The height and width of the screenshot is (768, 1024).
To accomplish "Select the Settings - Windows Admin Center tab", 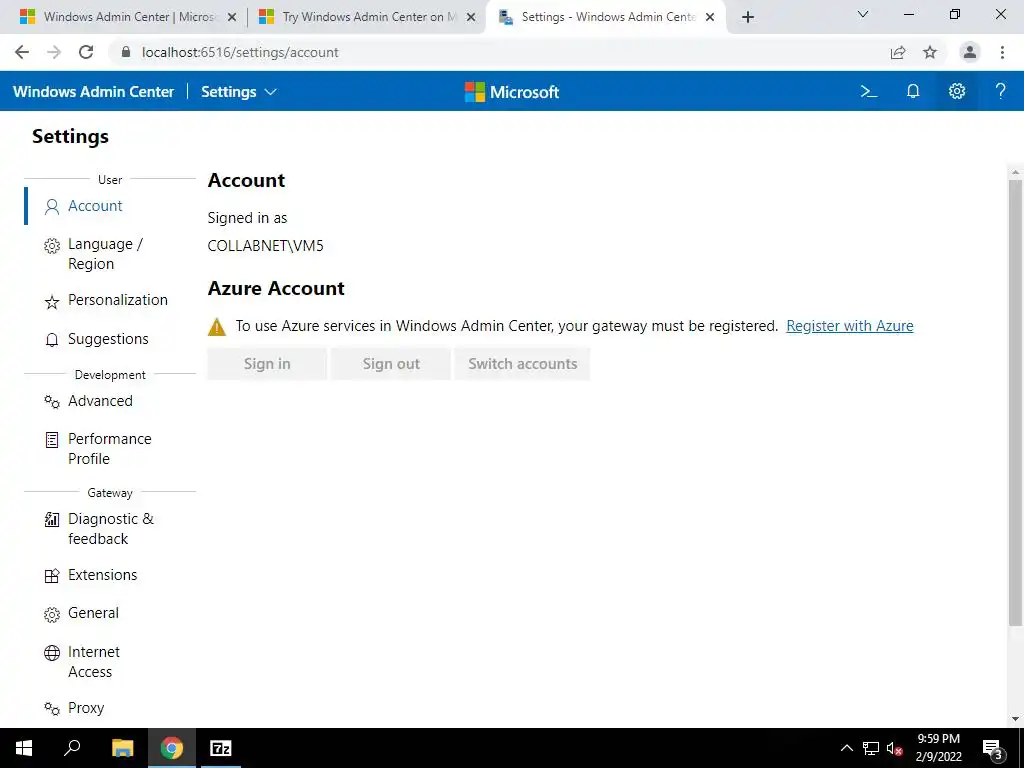I will tap(606, 17).
